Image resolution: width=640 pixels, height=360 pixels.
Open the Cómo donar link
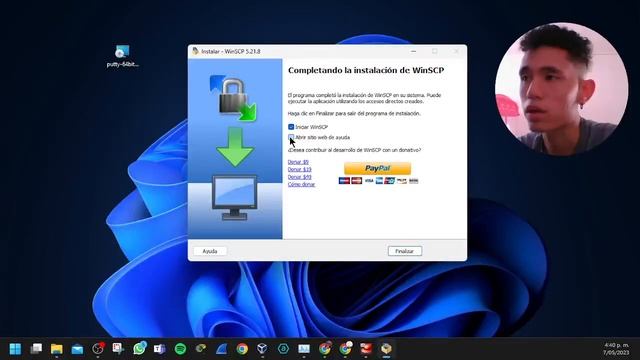(x=301, y=184)
